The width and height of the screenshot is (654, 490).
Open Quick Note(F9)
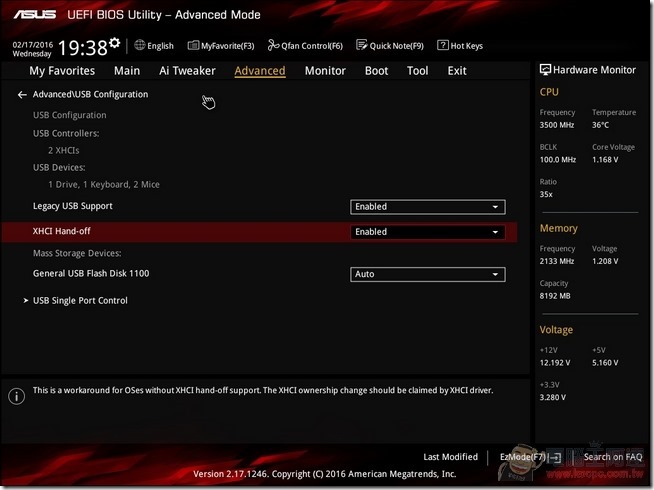(x=390, y=45)
